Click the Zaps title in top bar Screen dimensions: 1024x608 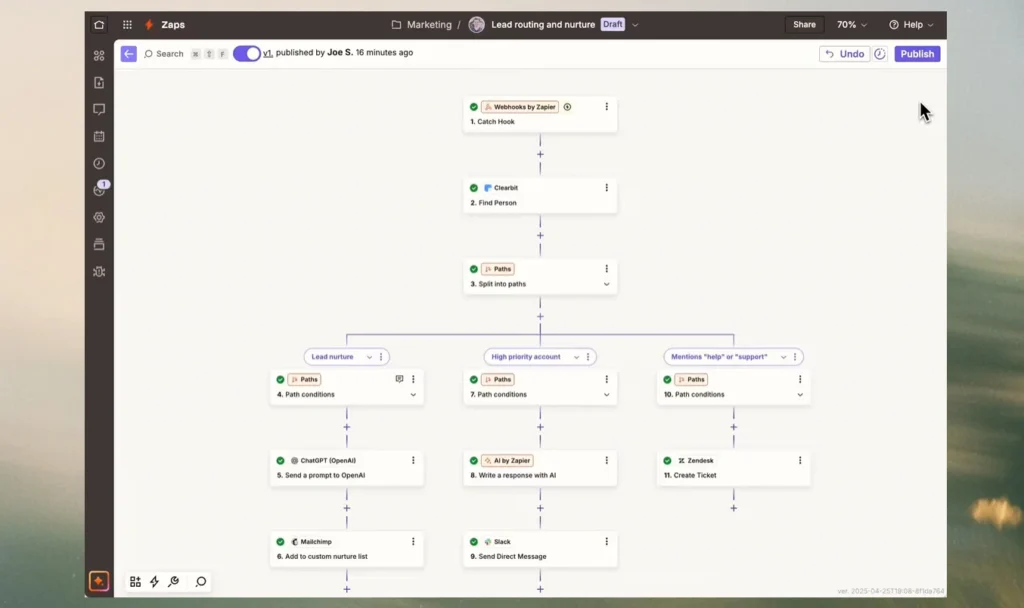click(x=173, y=25)
